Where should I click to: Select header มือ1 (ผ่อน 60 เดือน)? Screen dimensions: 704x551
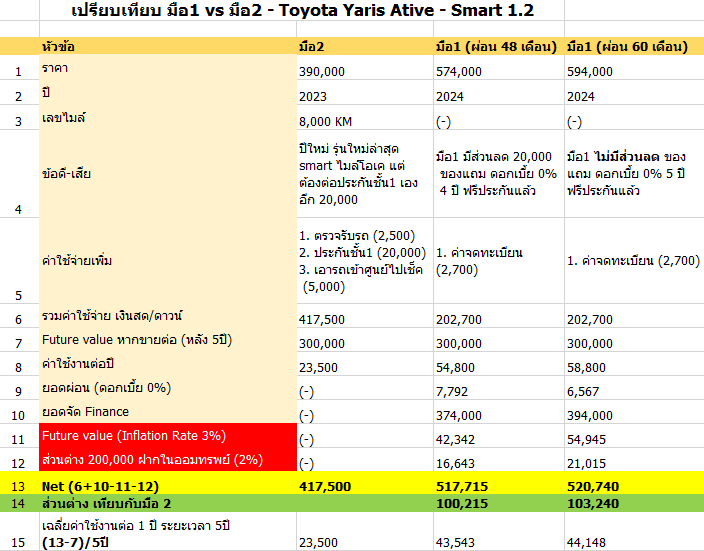coord(634,46)
